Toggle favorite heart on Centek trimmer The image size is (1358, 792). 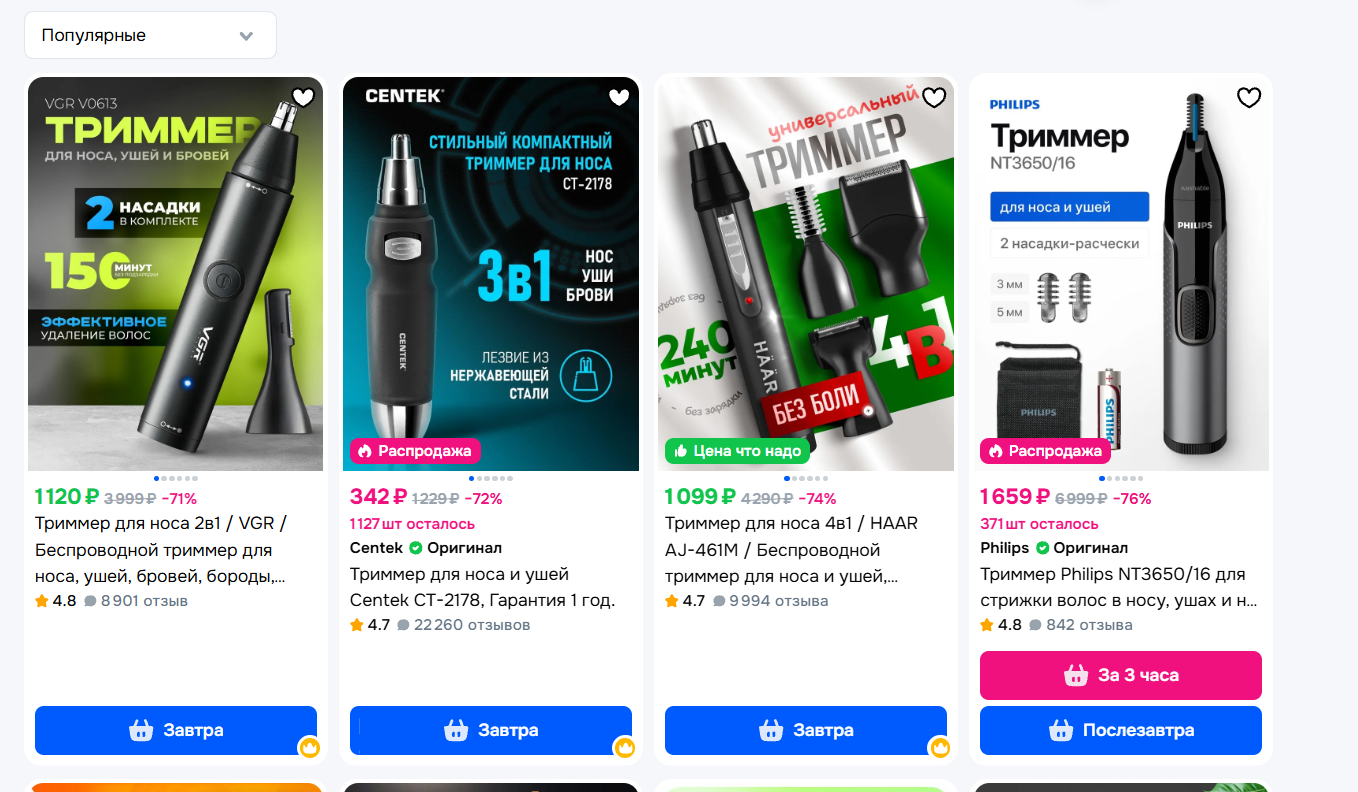619,97
